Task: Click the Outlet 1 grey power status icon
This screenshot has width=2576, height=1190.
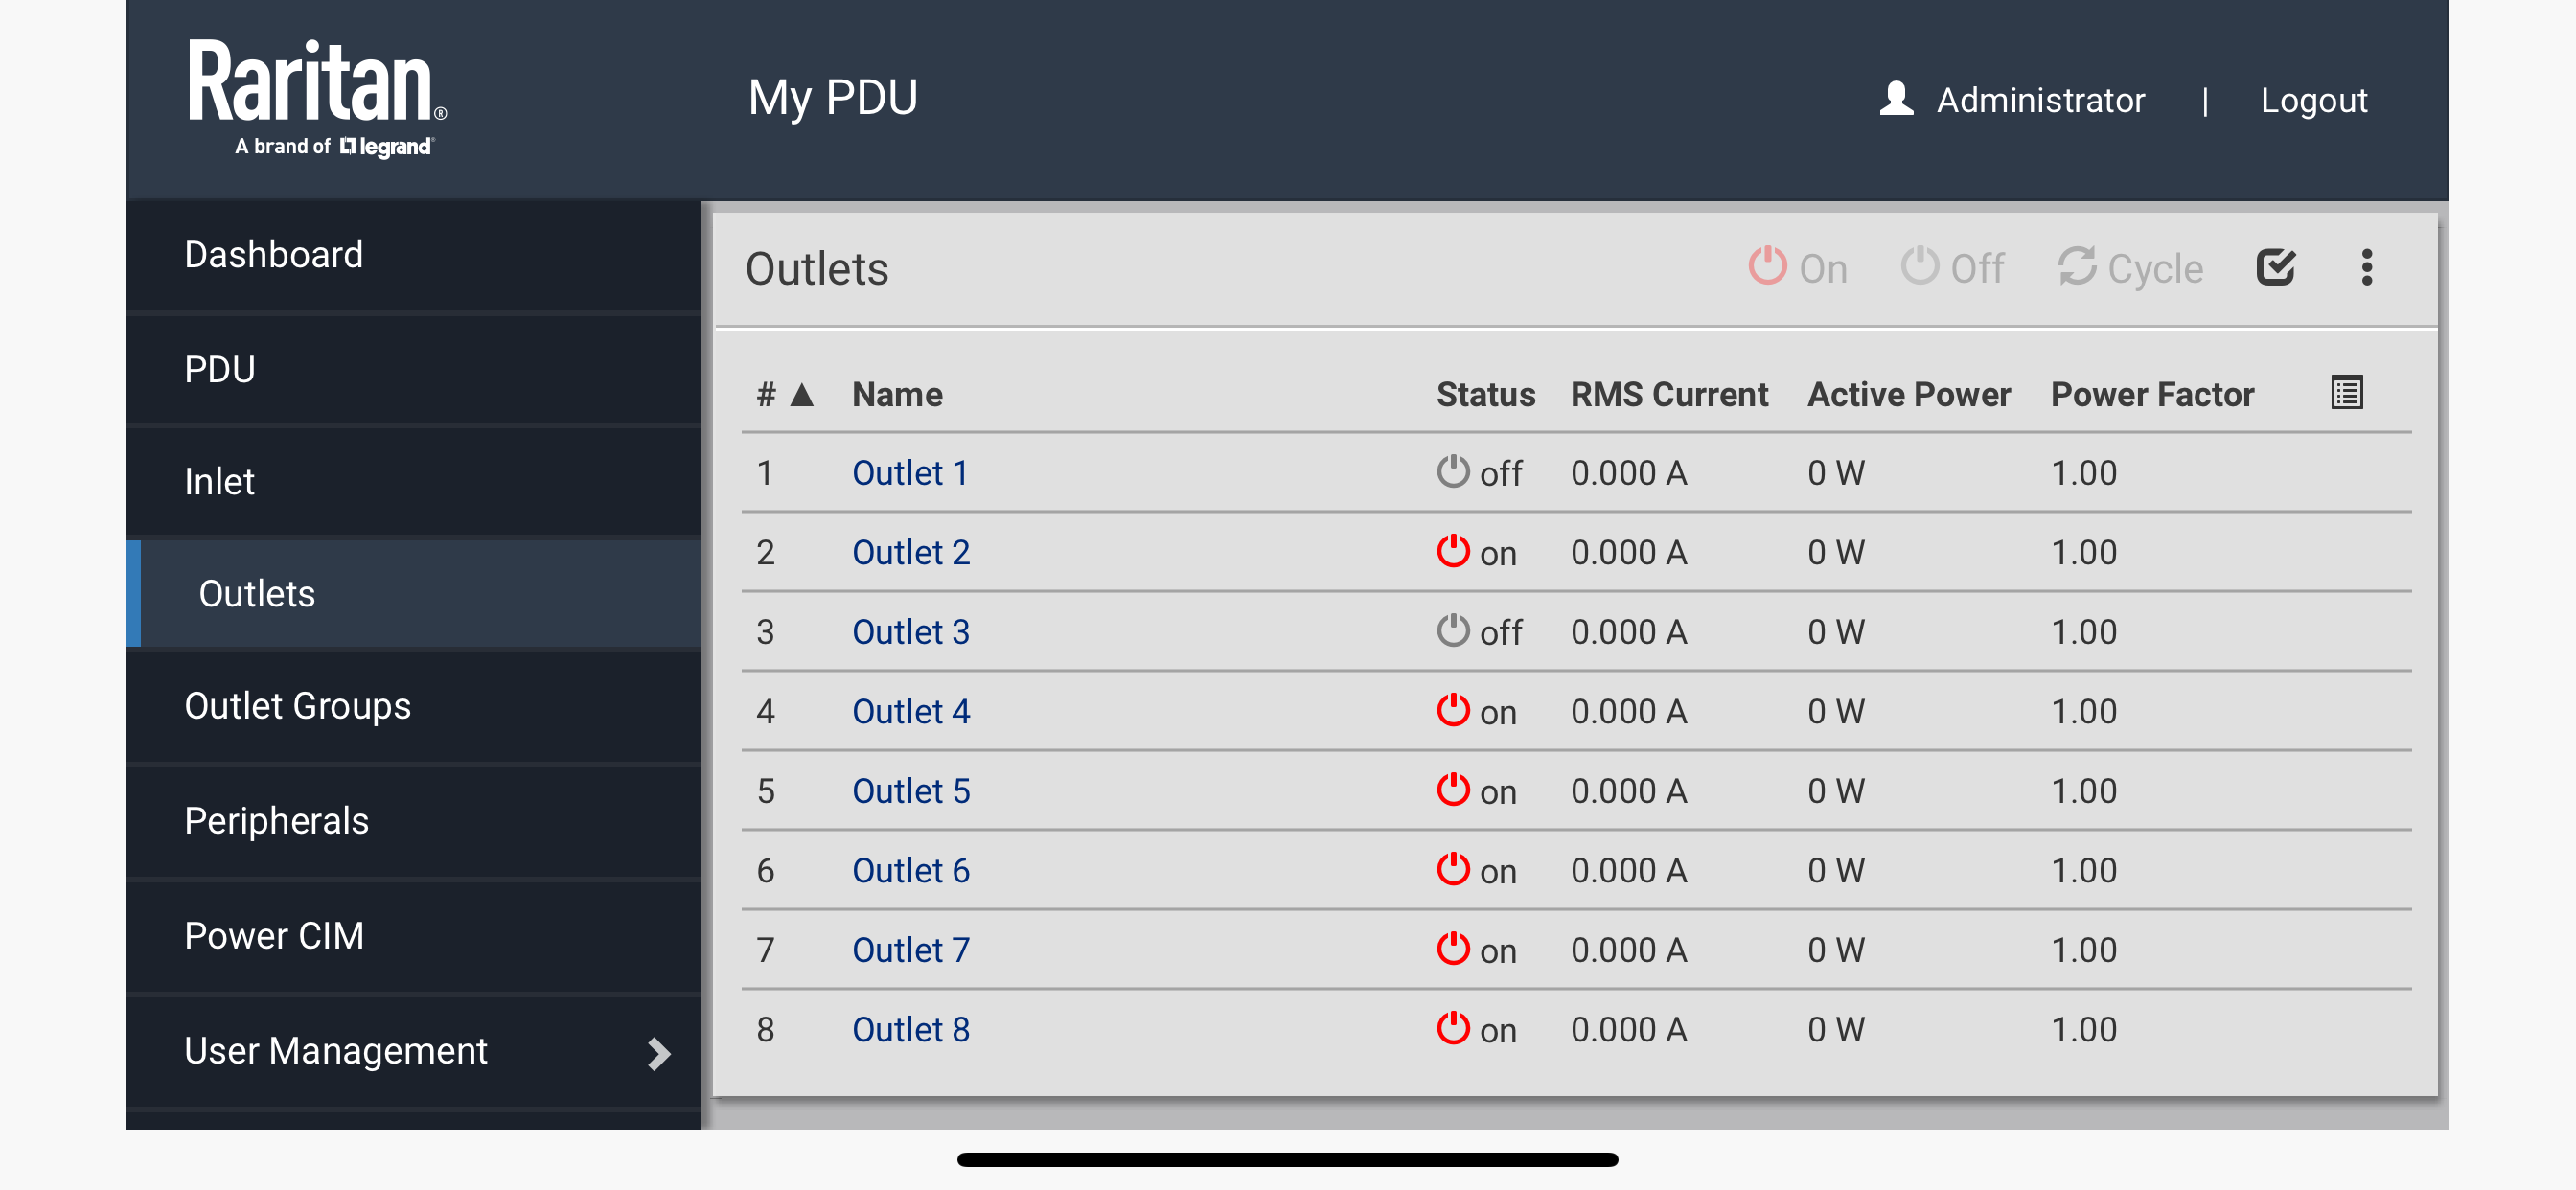Action: [x=1452, y=471]
